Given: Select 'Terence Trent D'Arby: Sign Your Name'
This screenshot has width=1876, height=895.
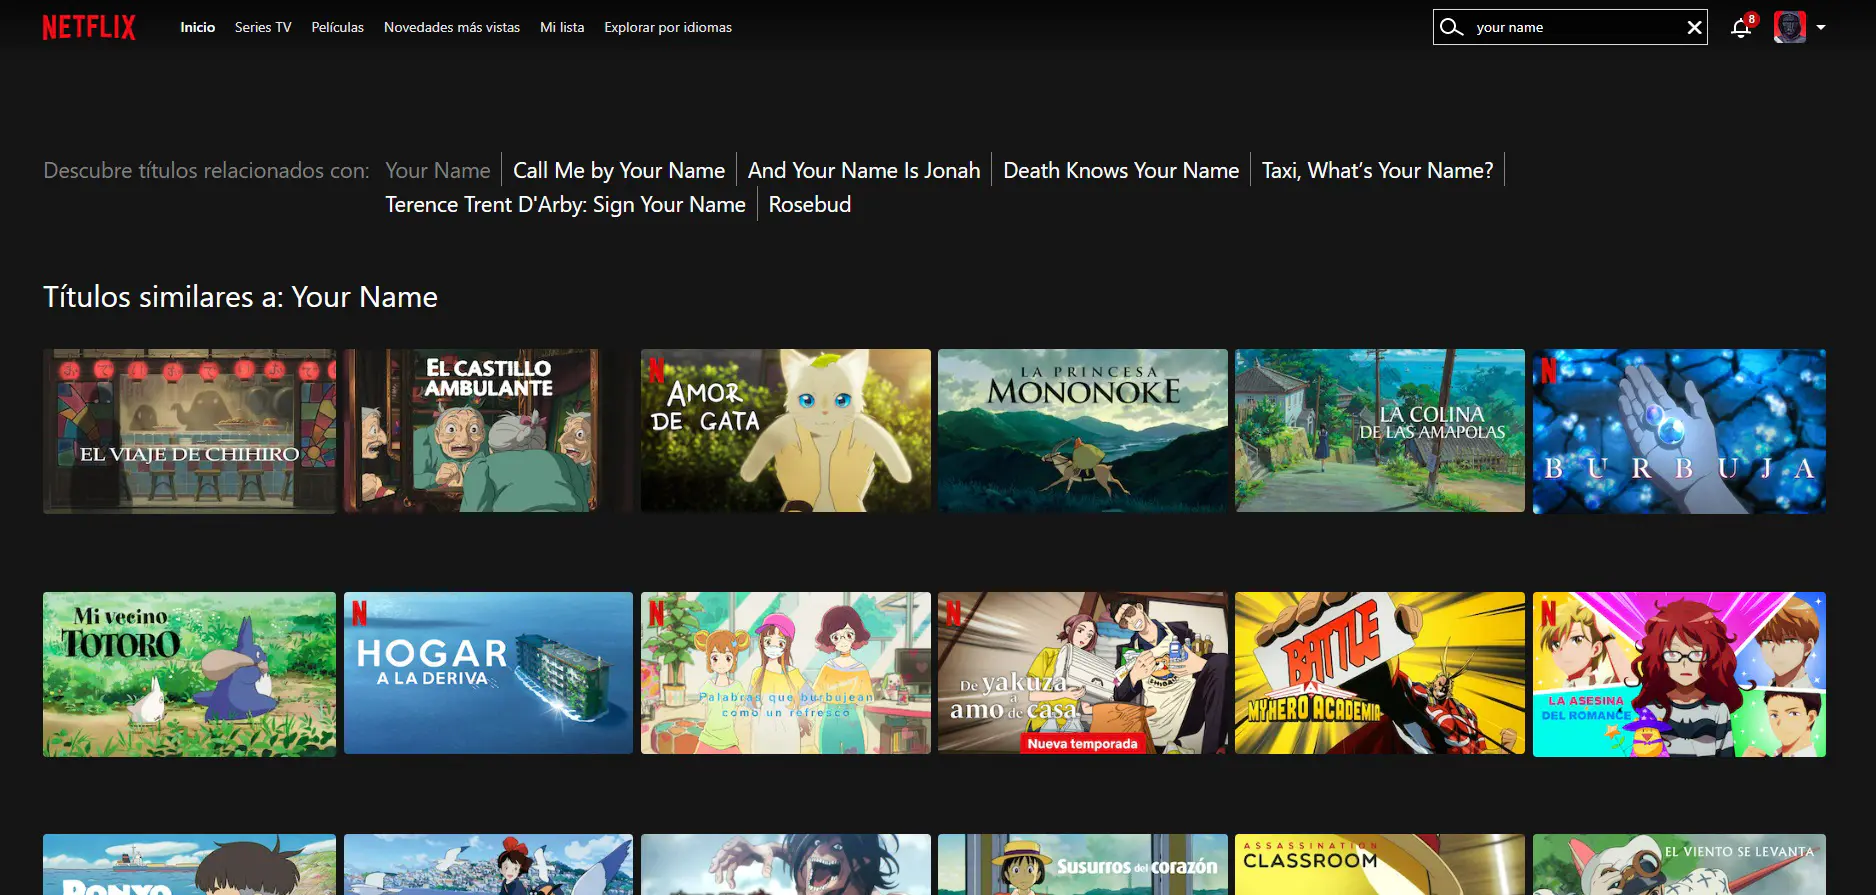Looking at the screenshot, I should tap(566, 204).
